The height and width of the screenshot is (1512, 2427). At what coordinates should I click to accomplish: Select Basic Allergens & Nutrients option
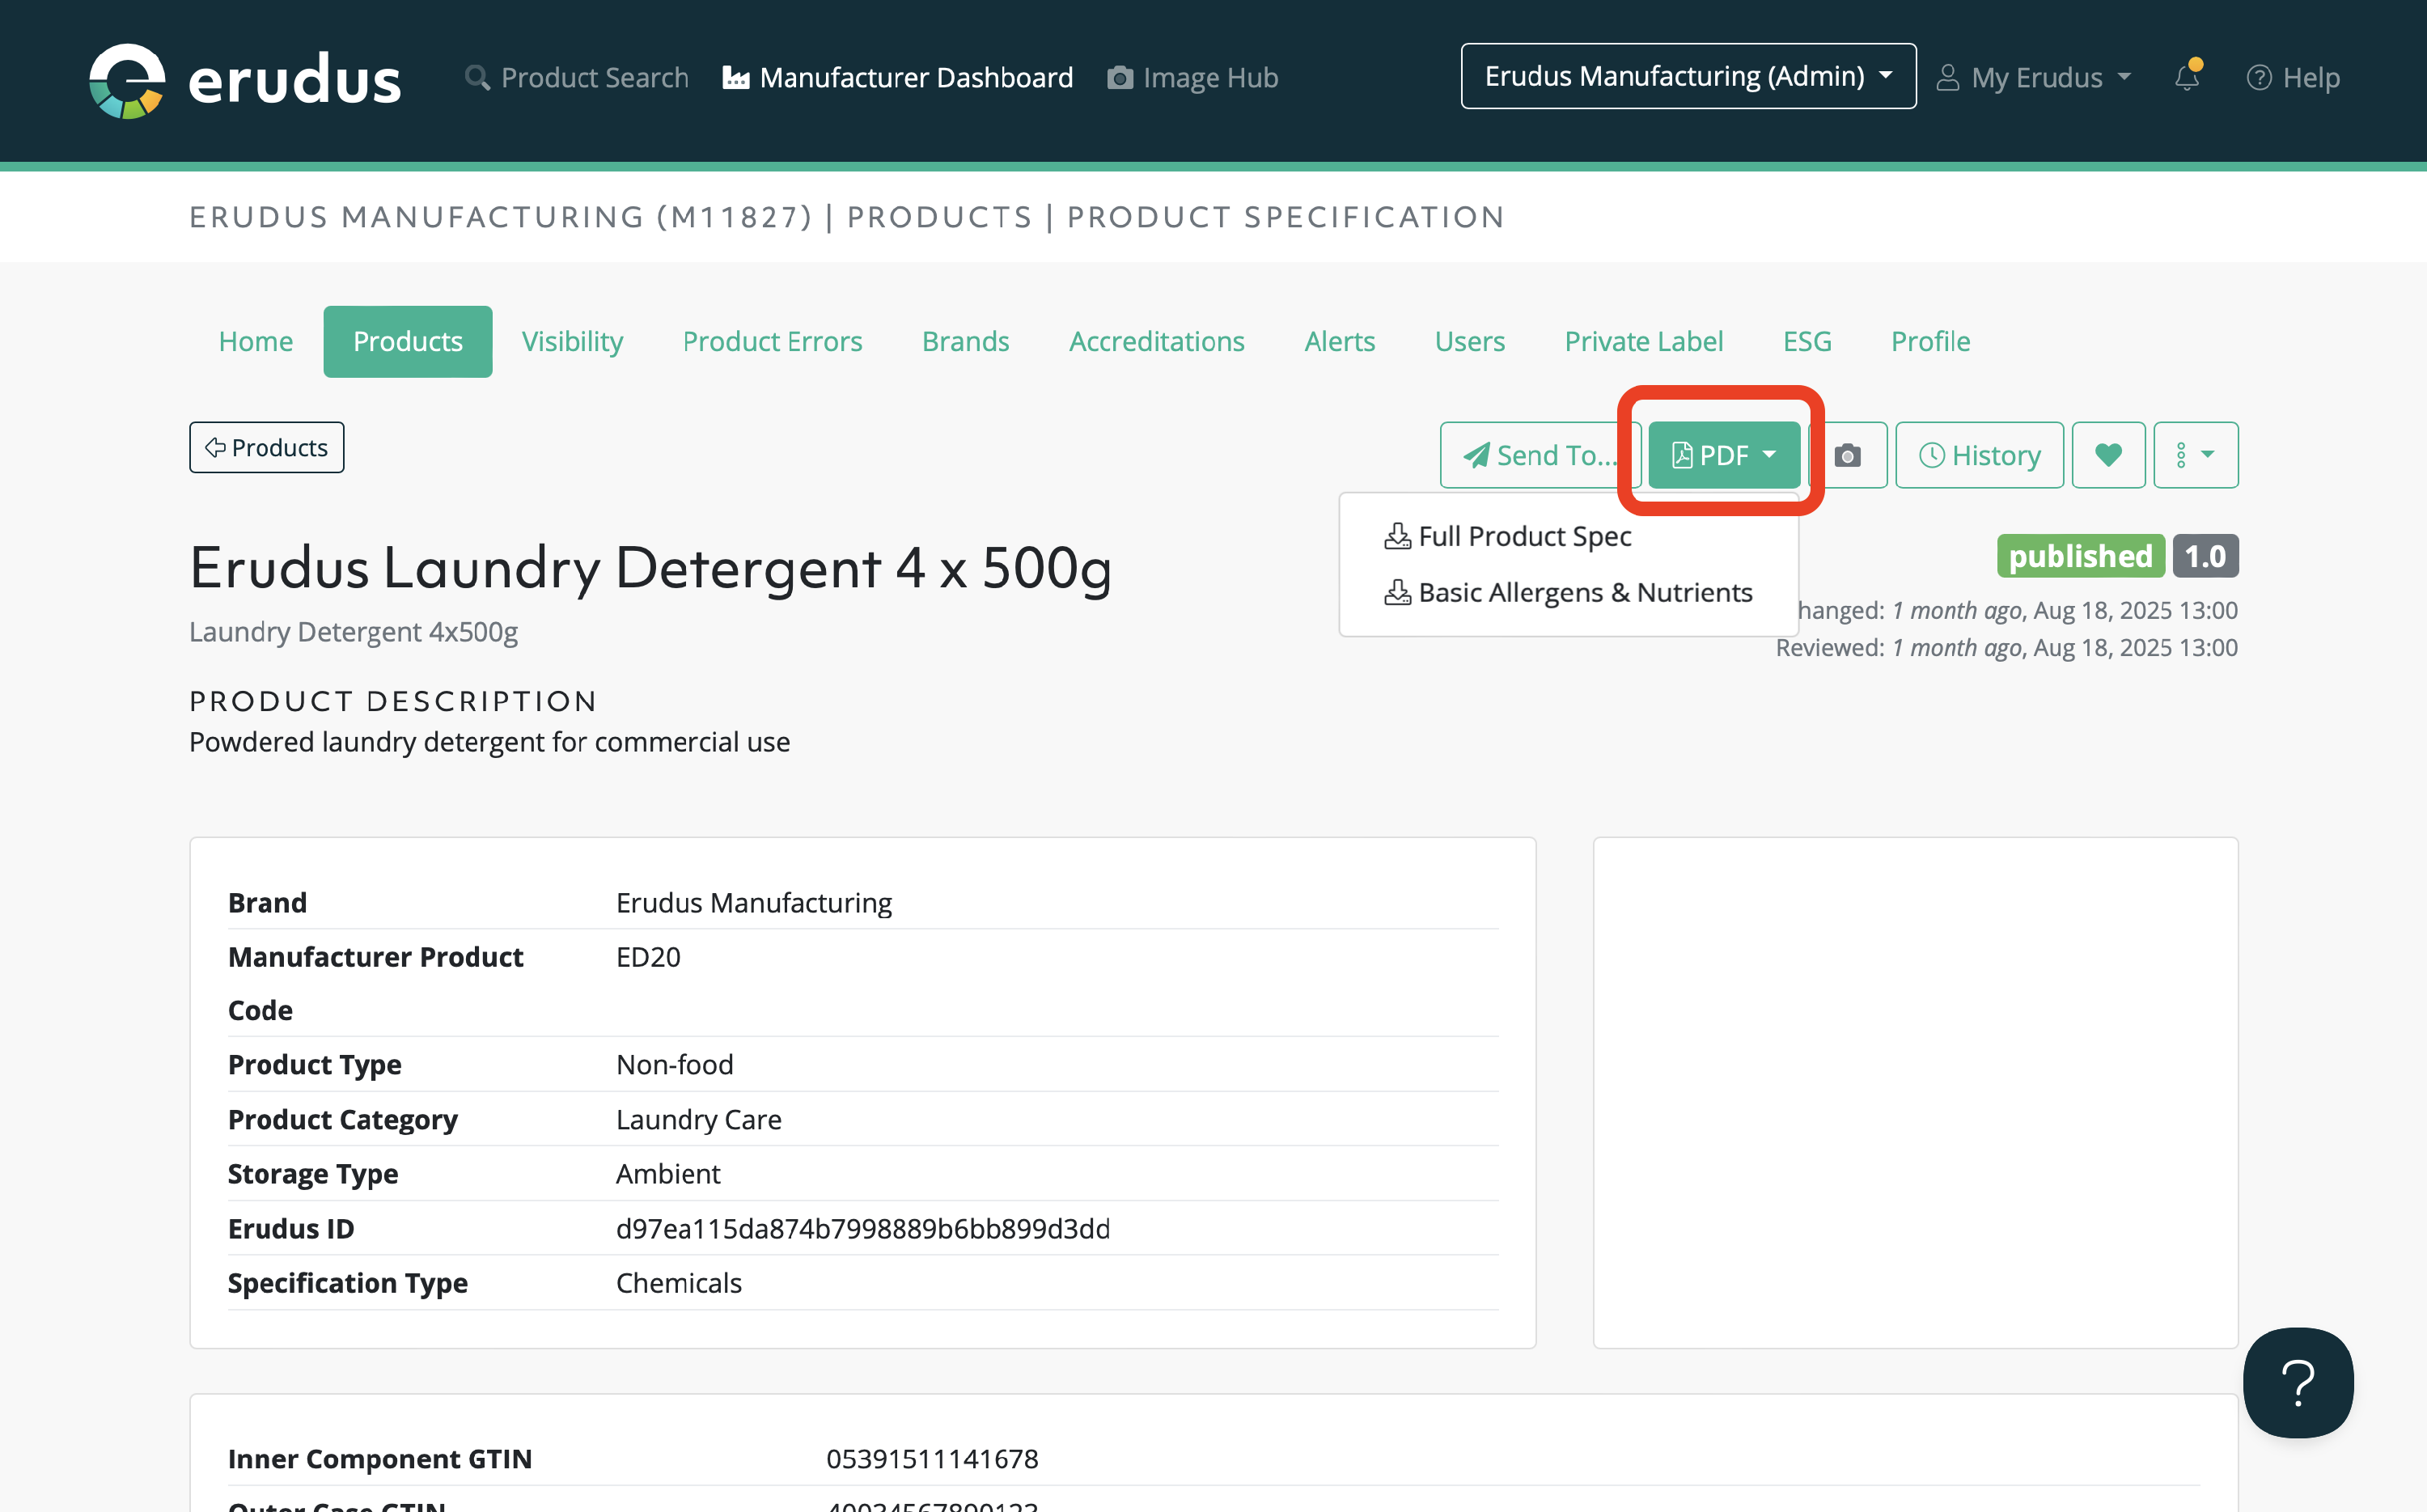(x=1569, y=592)
